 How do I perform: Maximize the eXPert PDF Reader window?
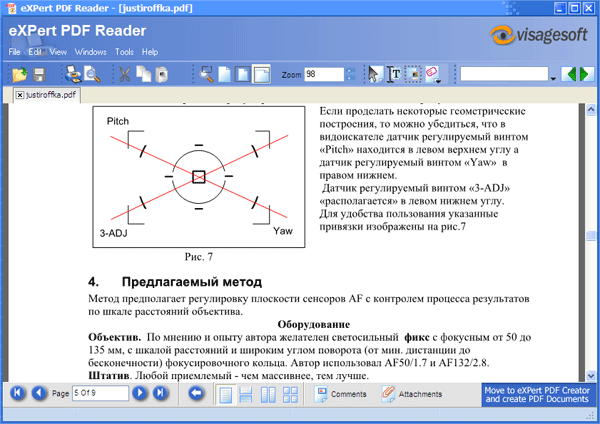[574, 8]
